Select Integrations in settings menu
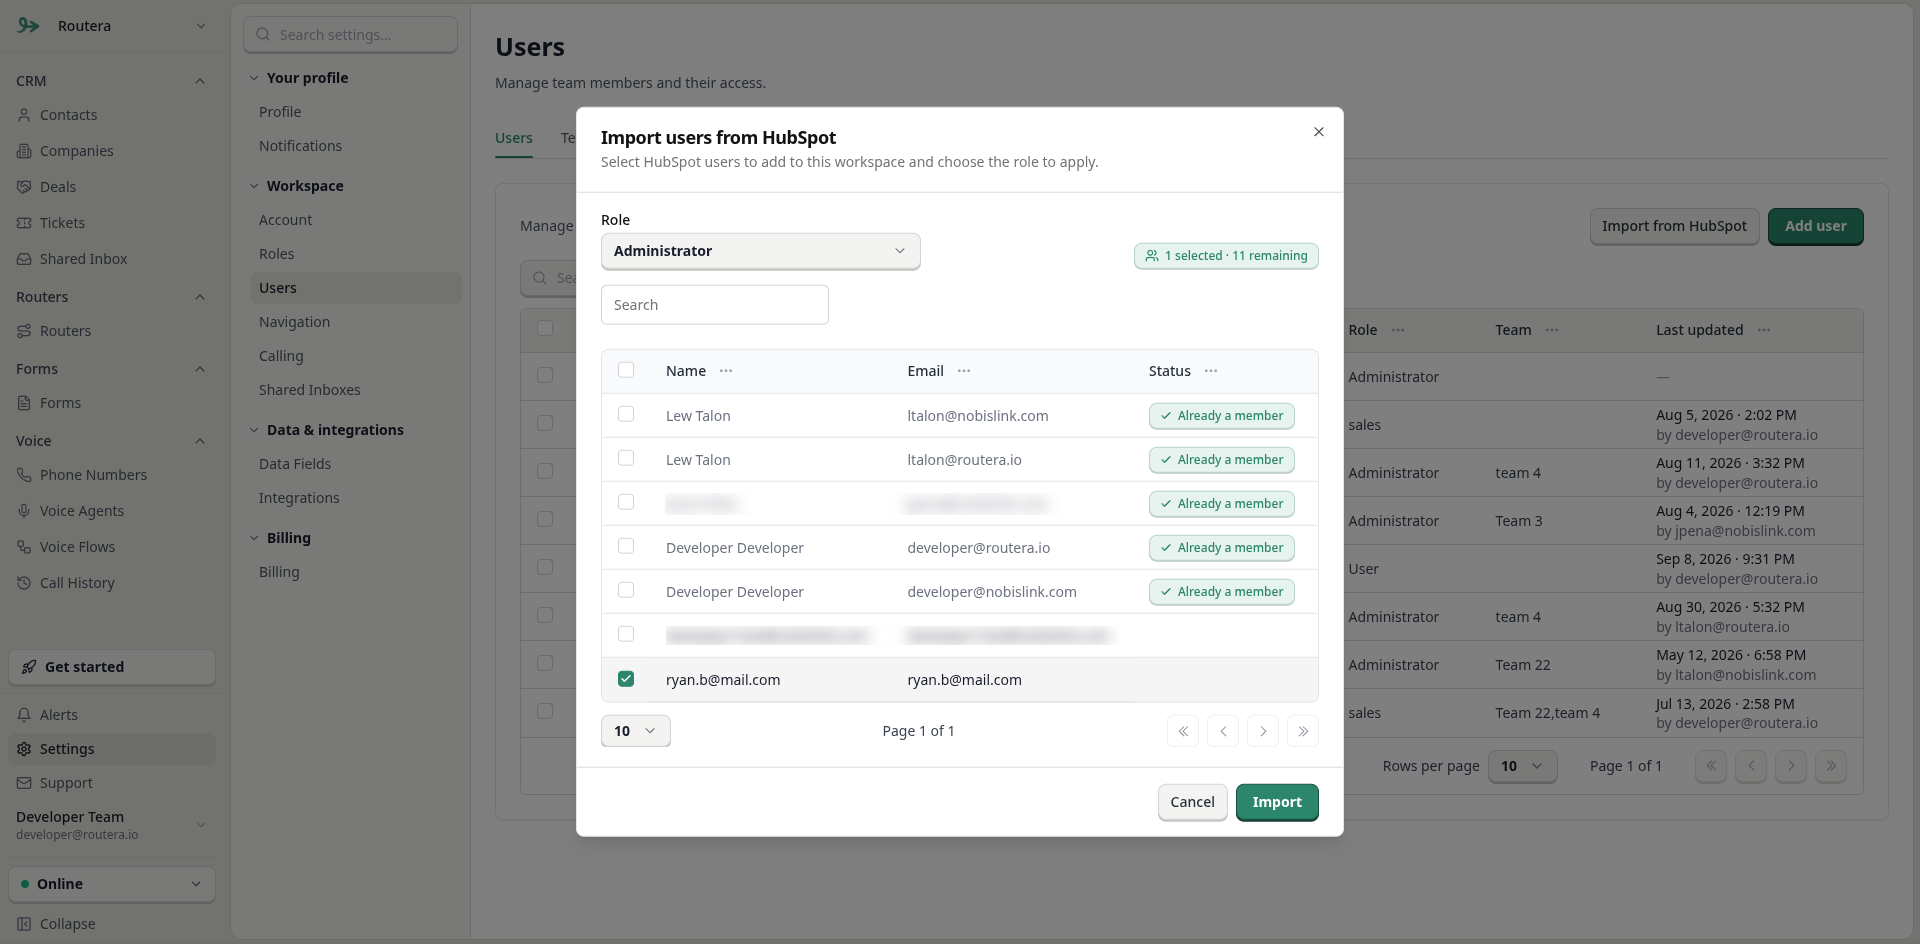Screen dimensions: 1920x944 (299, 498)
